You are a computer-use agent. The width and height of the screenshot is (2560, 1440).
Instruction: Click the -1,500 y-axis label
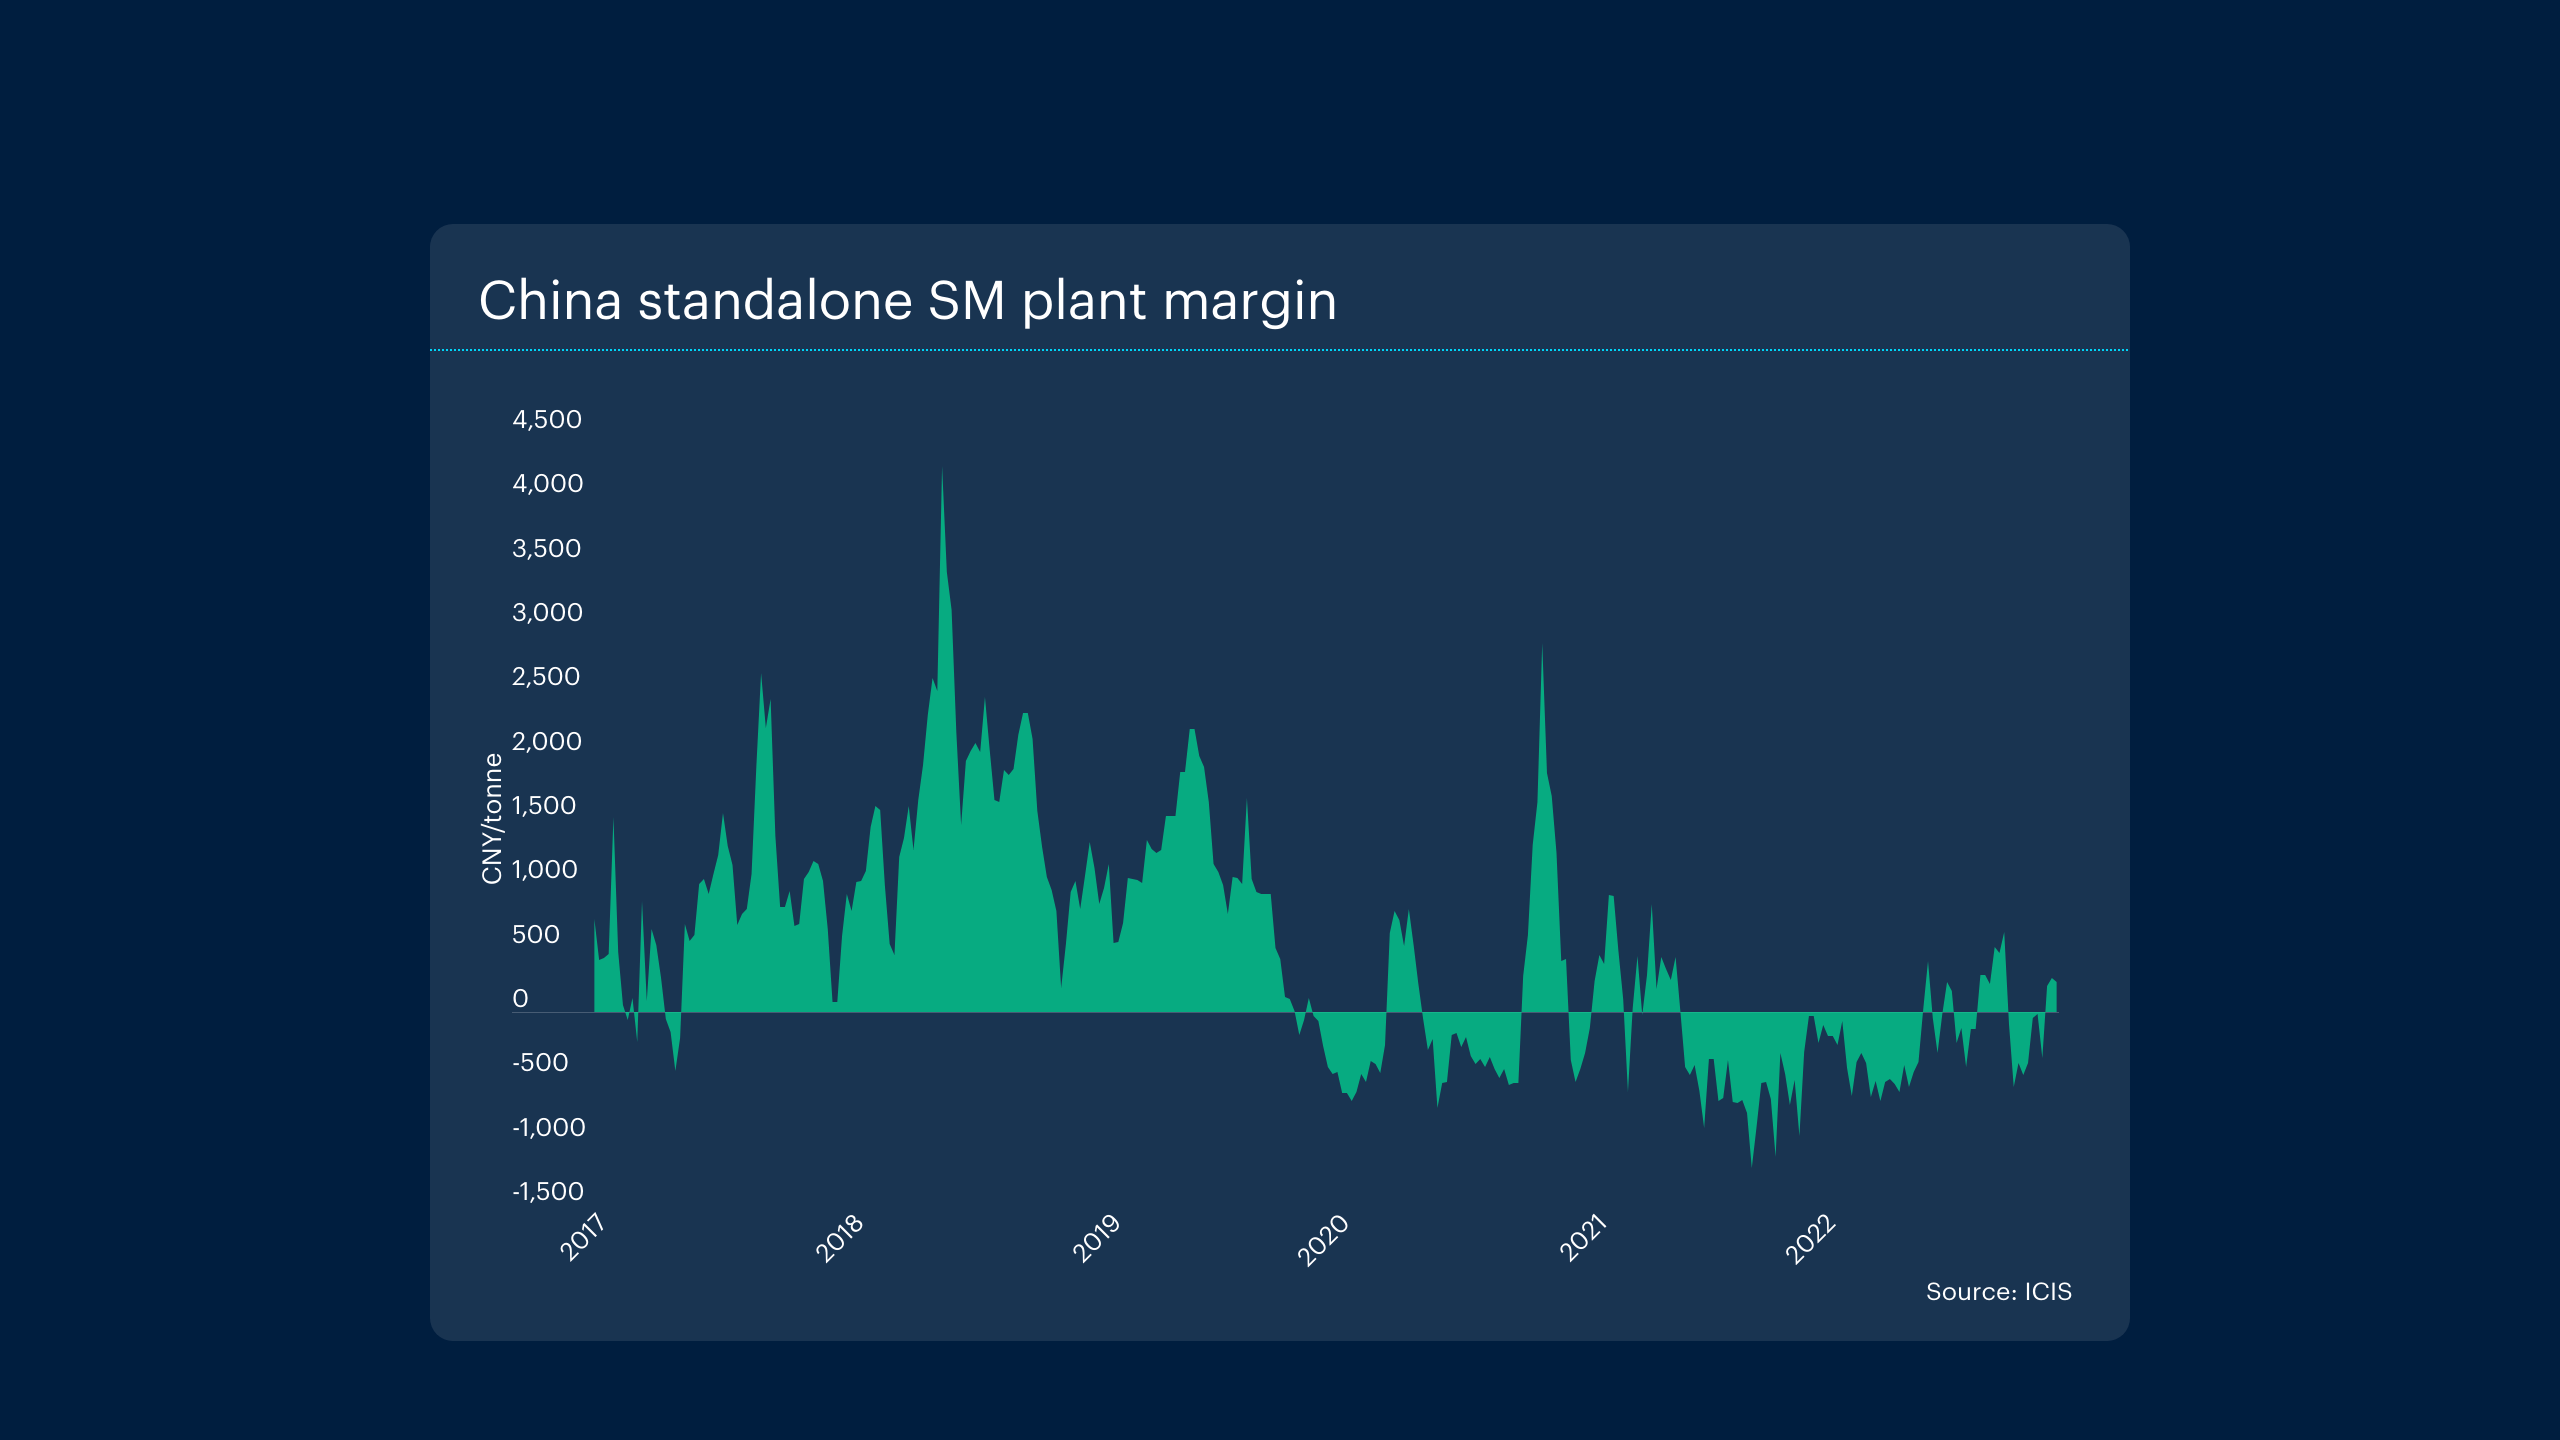547,1191
